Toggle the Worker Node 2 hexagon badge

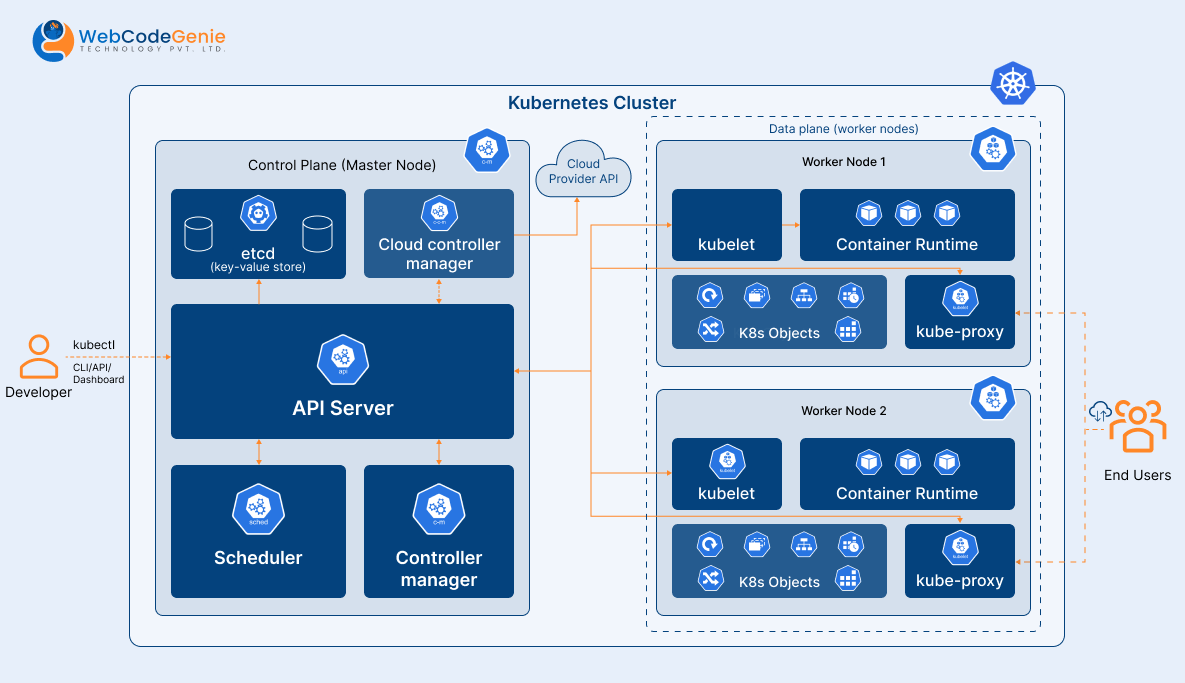993,397
